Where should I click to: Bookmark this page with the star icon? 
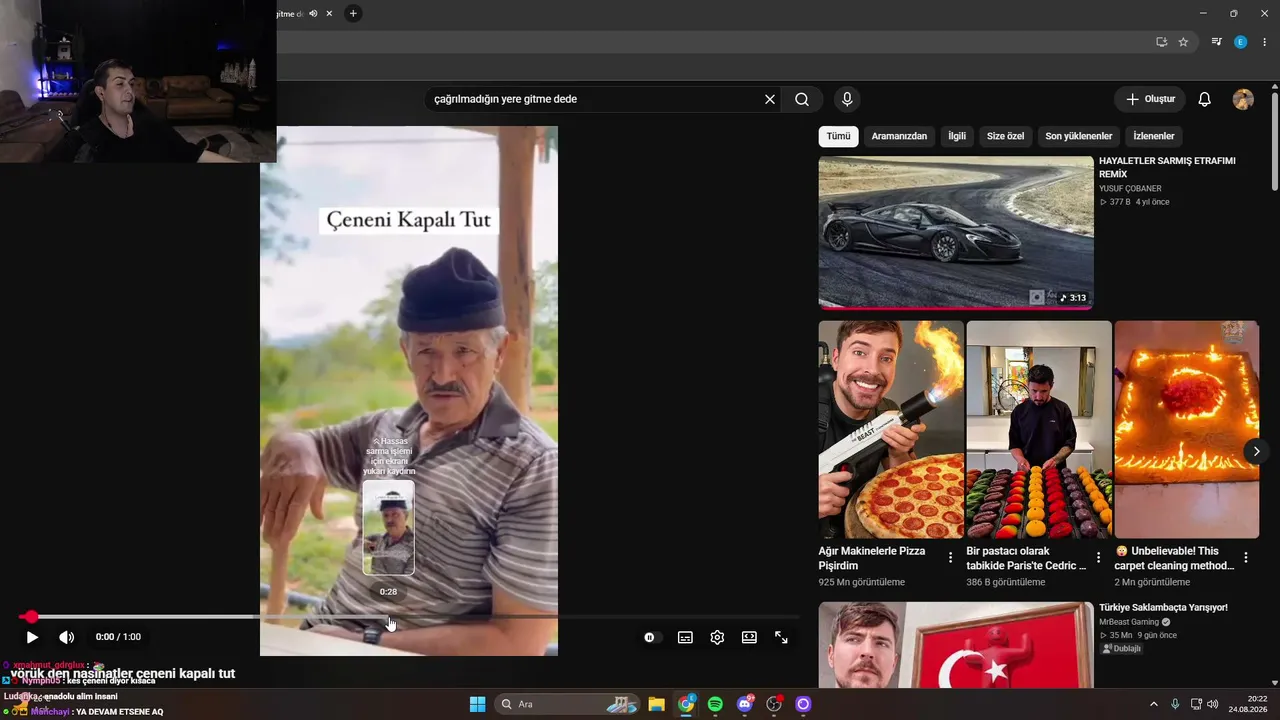1183,42
